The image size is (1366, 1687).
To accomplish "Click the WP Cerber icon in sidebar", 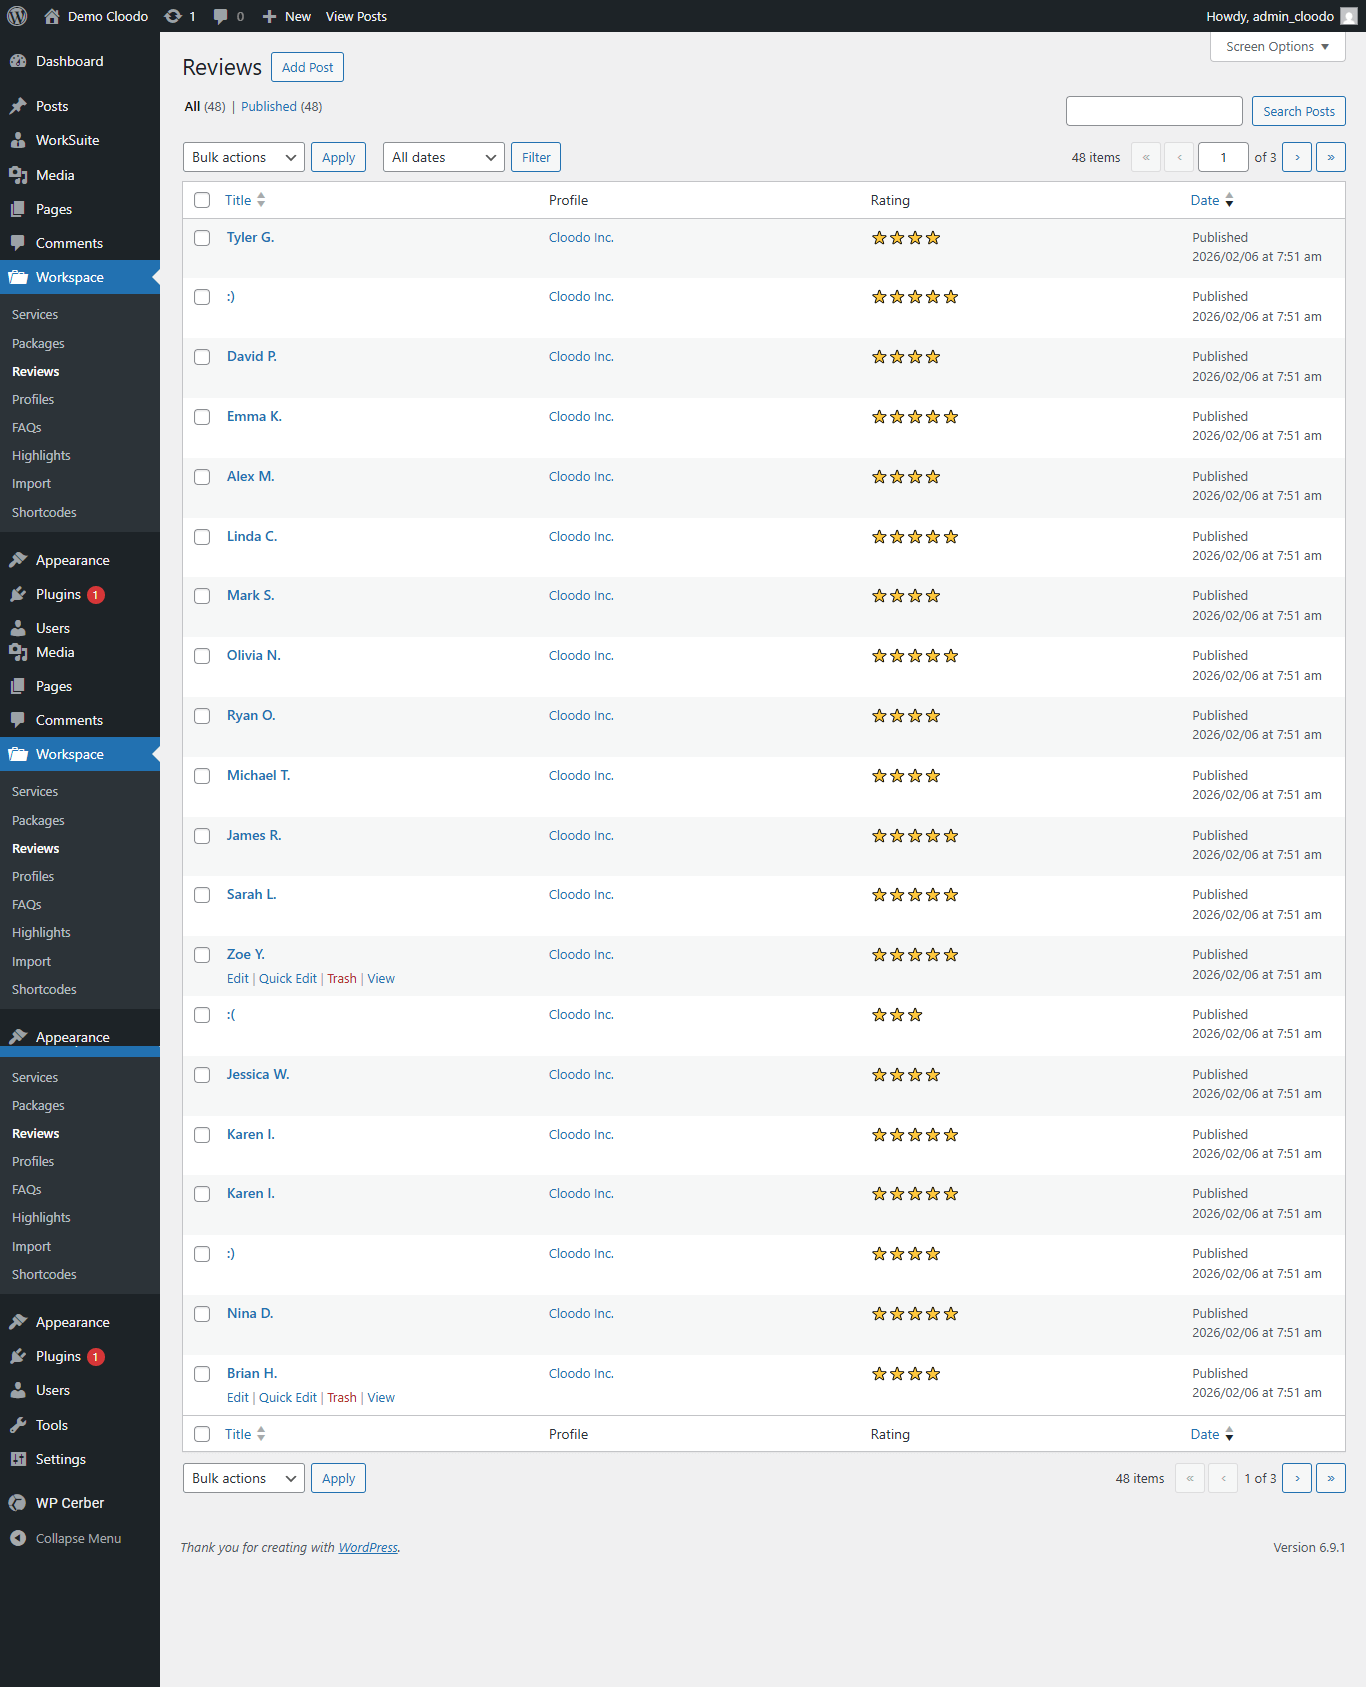I will tap(18, 1503).
